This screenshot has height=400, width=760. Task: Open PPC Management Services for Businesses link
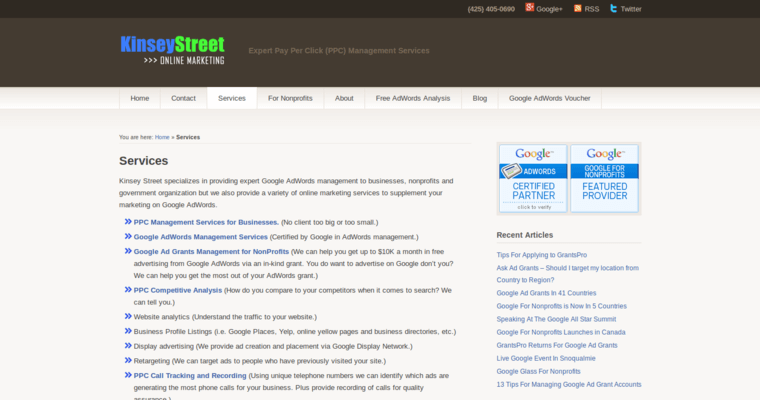coord(206,222)
